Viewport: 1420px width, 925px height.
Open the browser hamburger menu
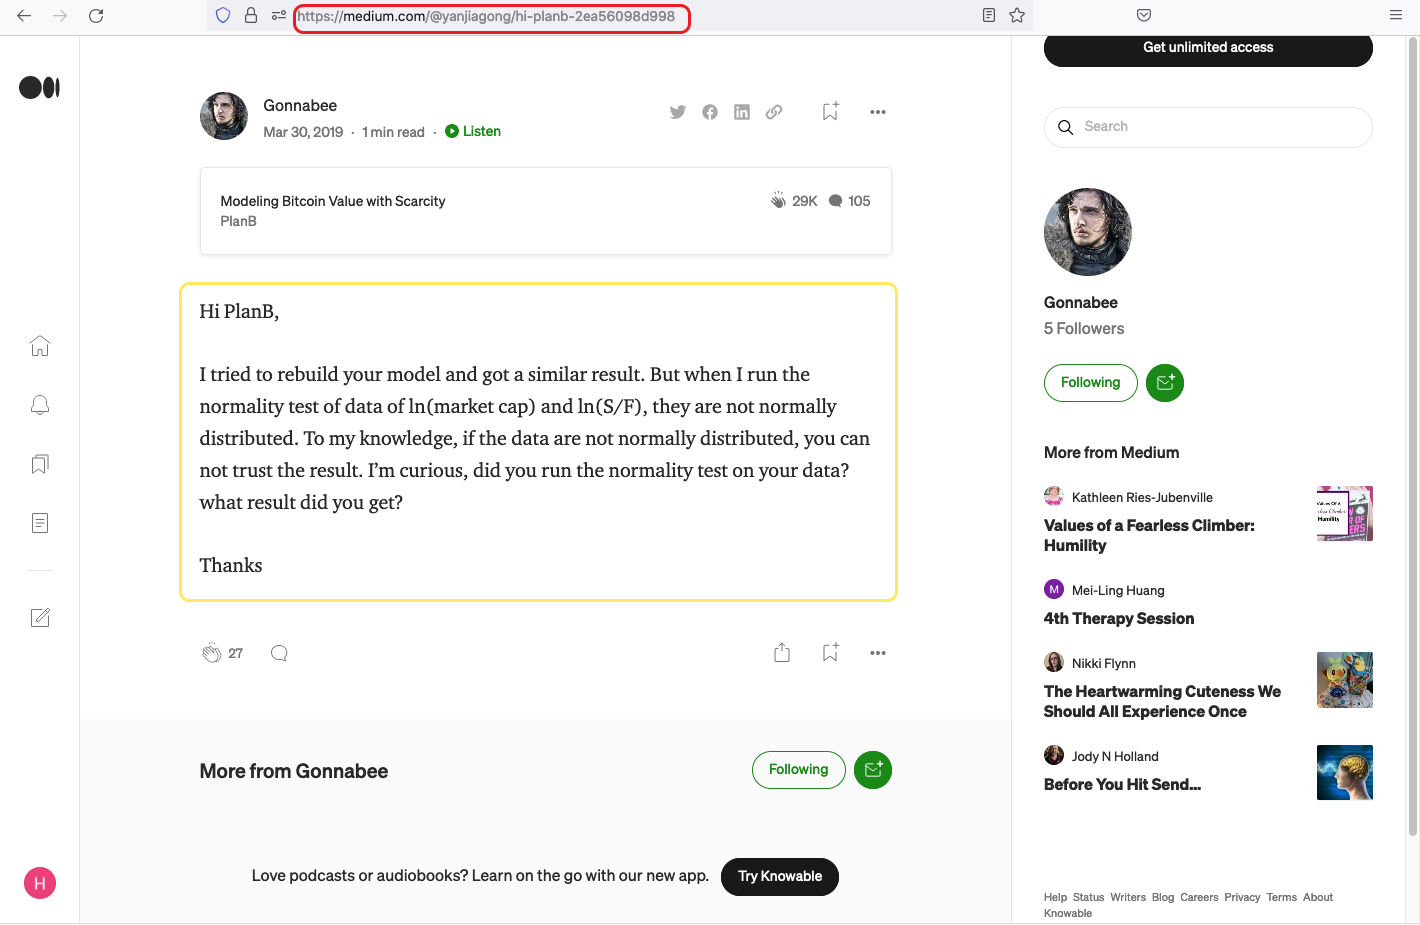tap(1396, 15)
